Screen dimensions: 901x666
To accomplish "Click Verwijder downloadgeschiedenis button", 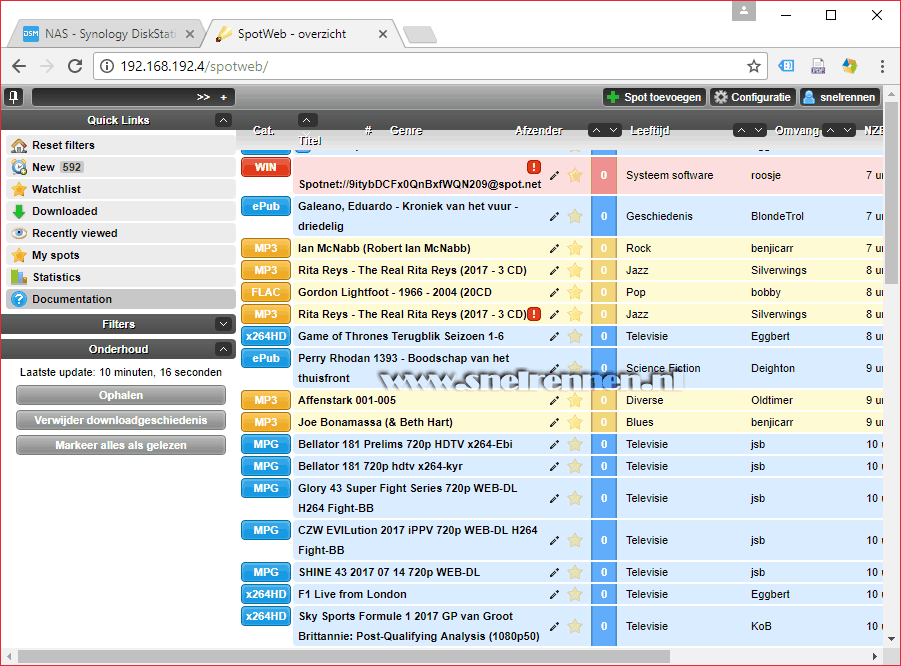I will 121,421.
